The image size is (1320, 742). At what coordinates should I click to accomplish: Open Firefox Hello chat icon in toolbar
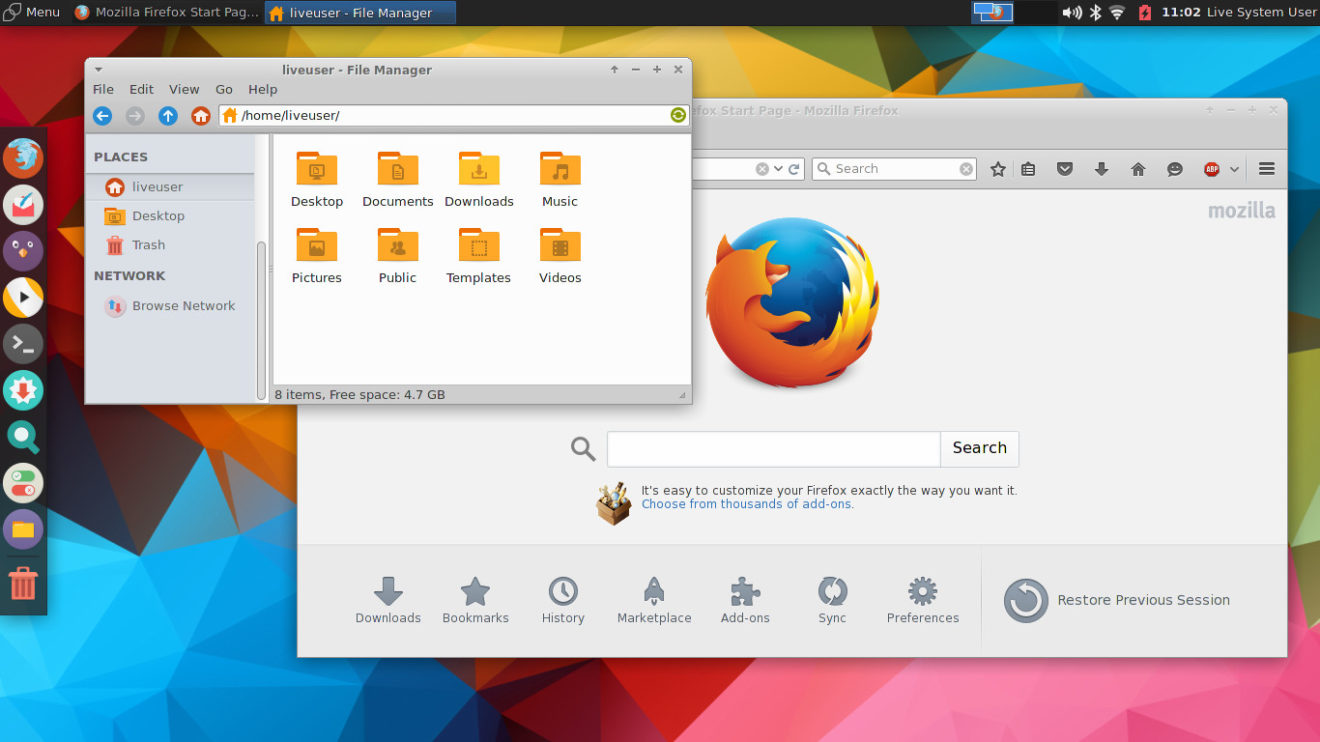1174,168
